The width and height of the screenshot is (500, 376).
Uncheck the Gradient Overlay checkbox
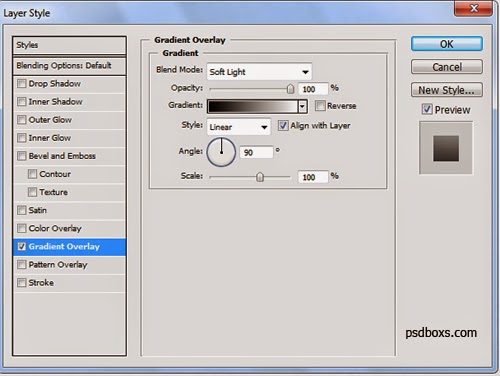click(x=22, y=246)
